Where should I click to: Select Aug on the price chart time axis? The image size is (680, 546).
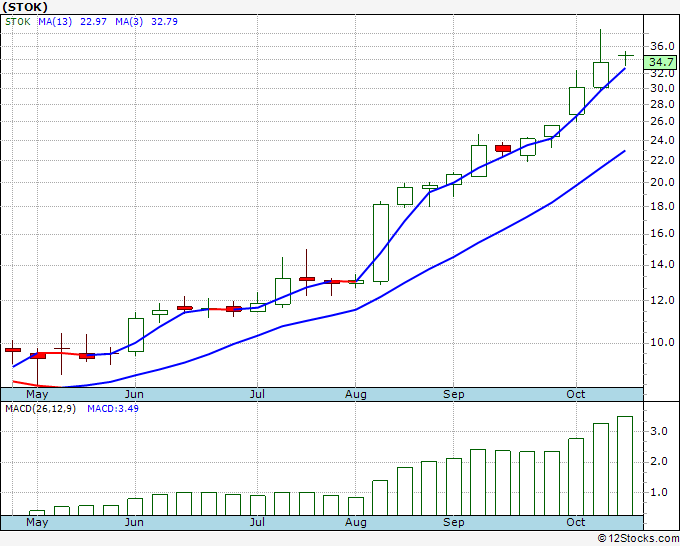(x=354, y=394)
